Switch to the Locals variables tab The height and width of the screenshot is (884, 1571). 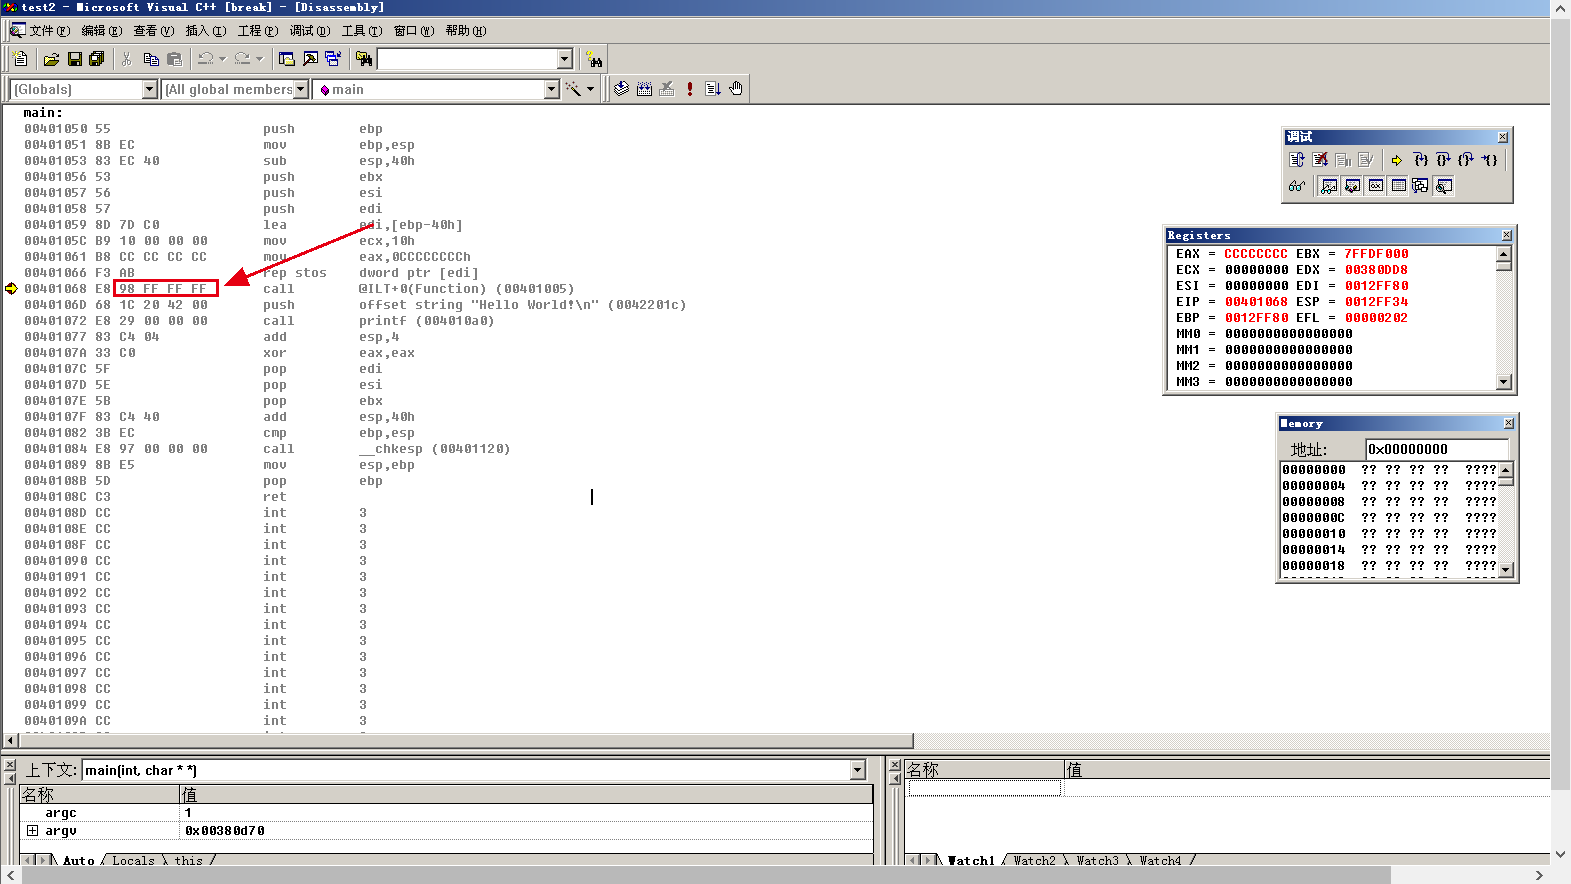coord(133,860)
